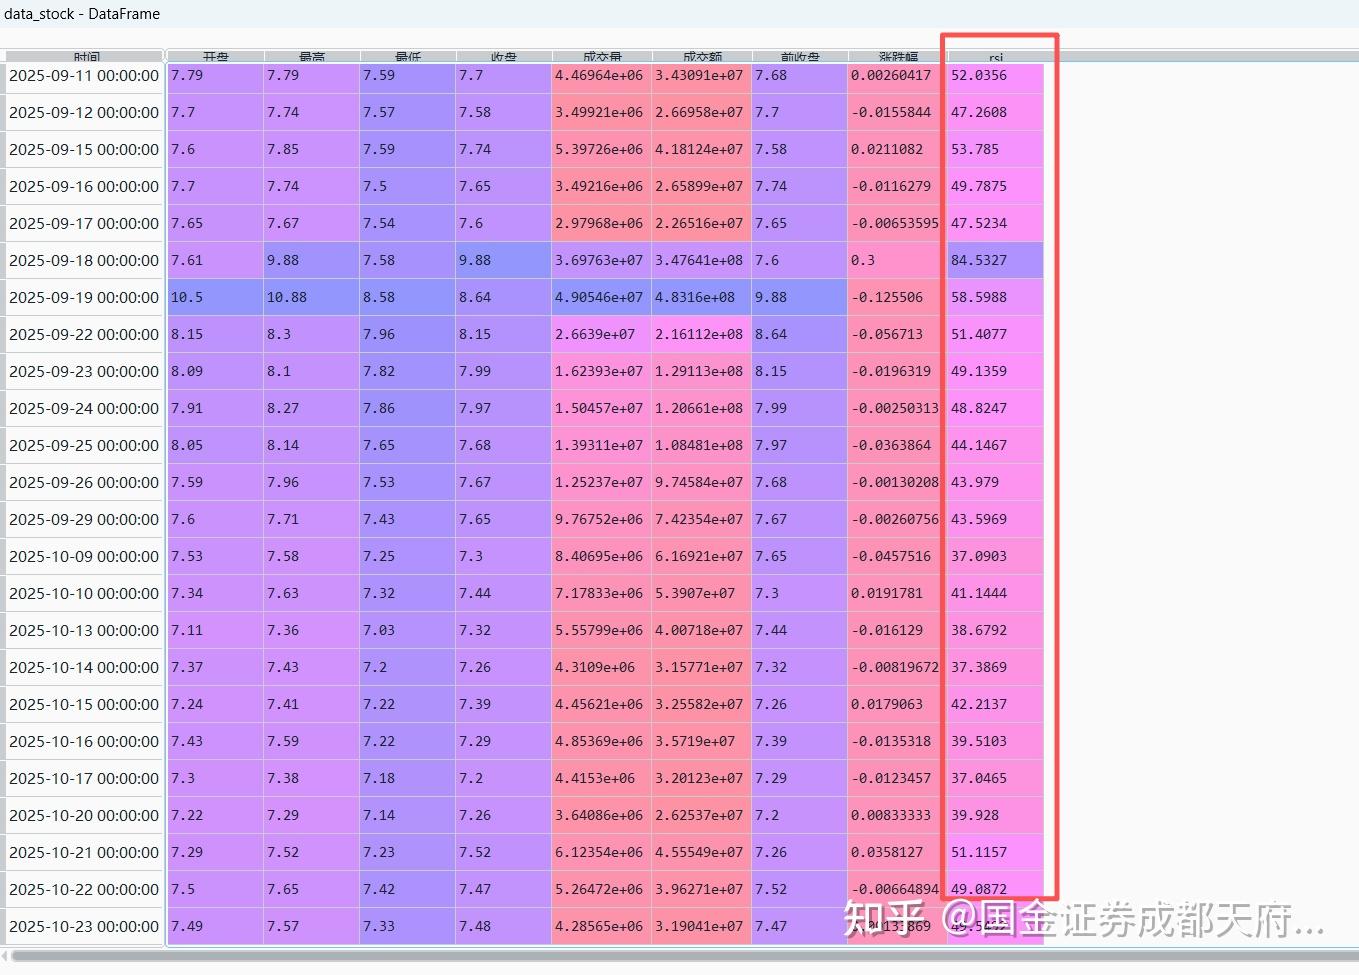Pick the rsi cell 44.1467
1359x975 pixels.
[x=995, y=446]
